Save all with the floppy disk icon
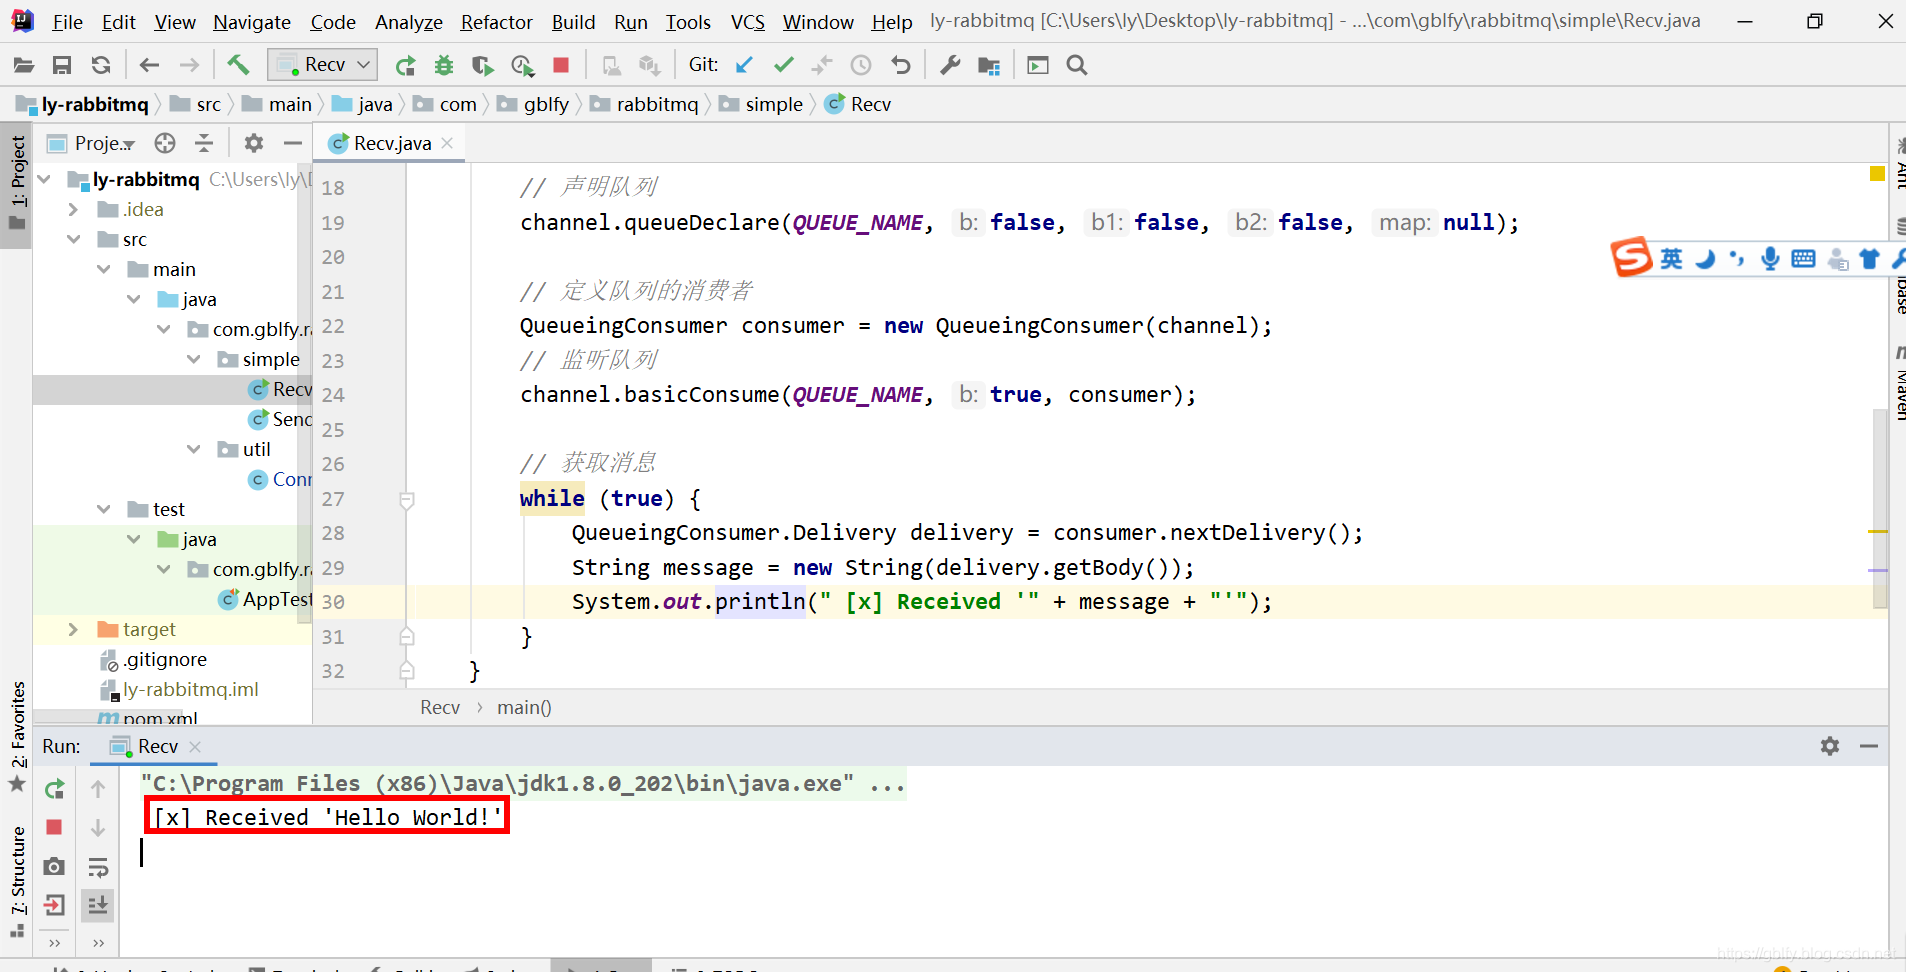 click(x=62, y=65)
